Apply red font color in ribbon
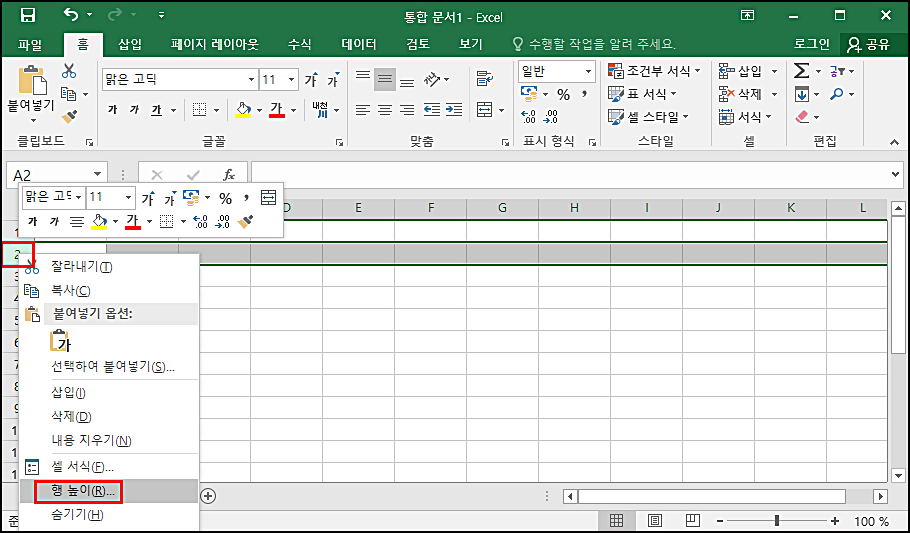The width and height of the screenshot is (910, 533). (277, 109)
